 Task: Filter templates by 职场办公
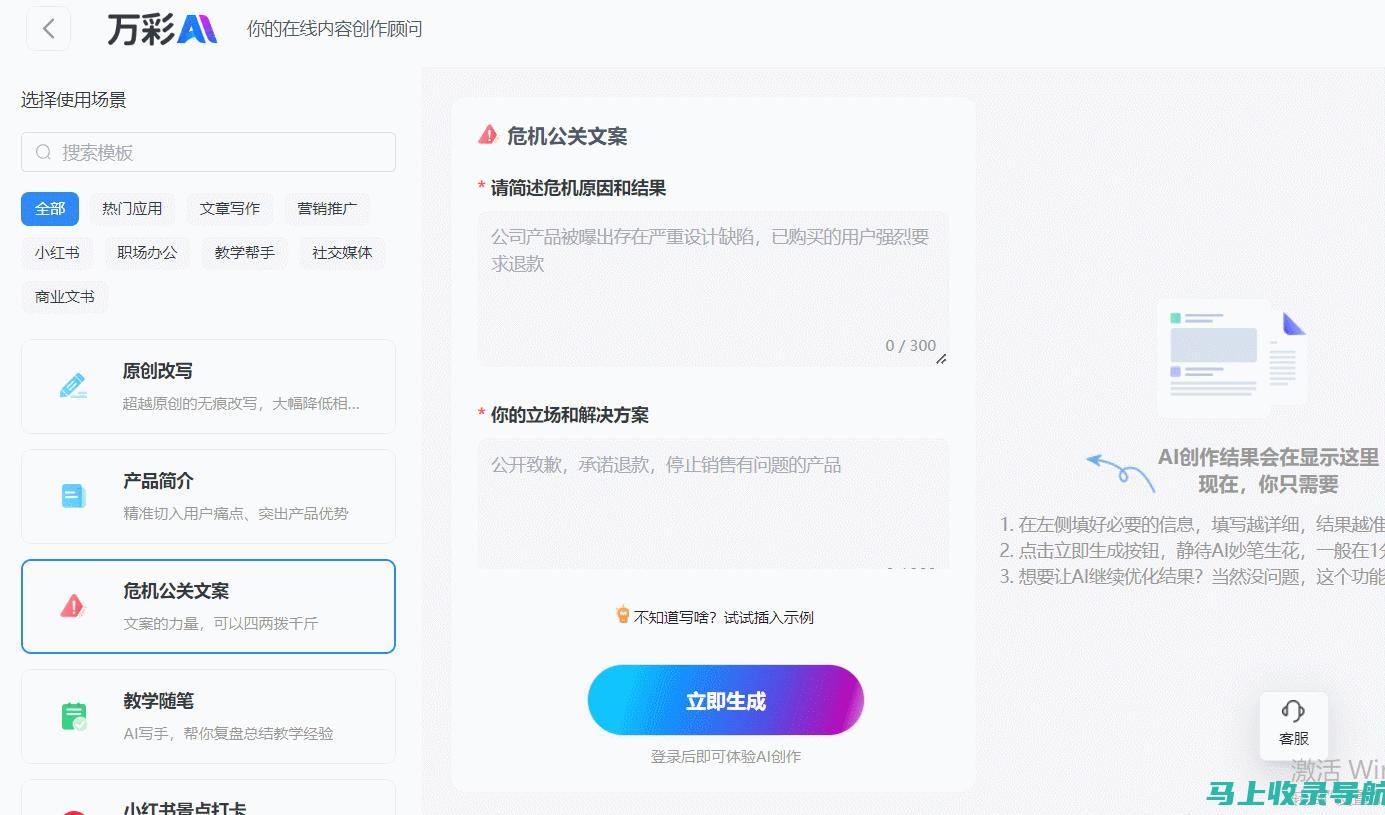(147, 252)
